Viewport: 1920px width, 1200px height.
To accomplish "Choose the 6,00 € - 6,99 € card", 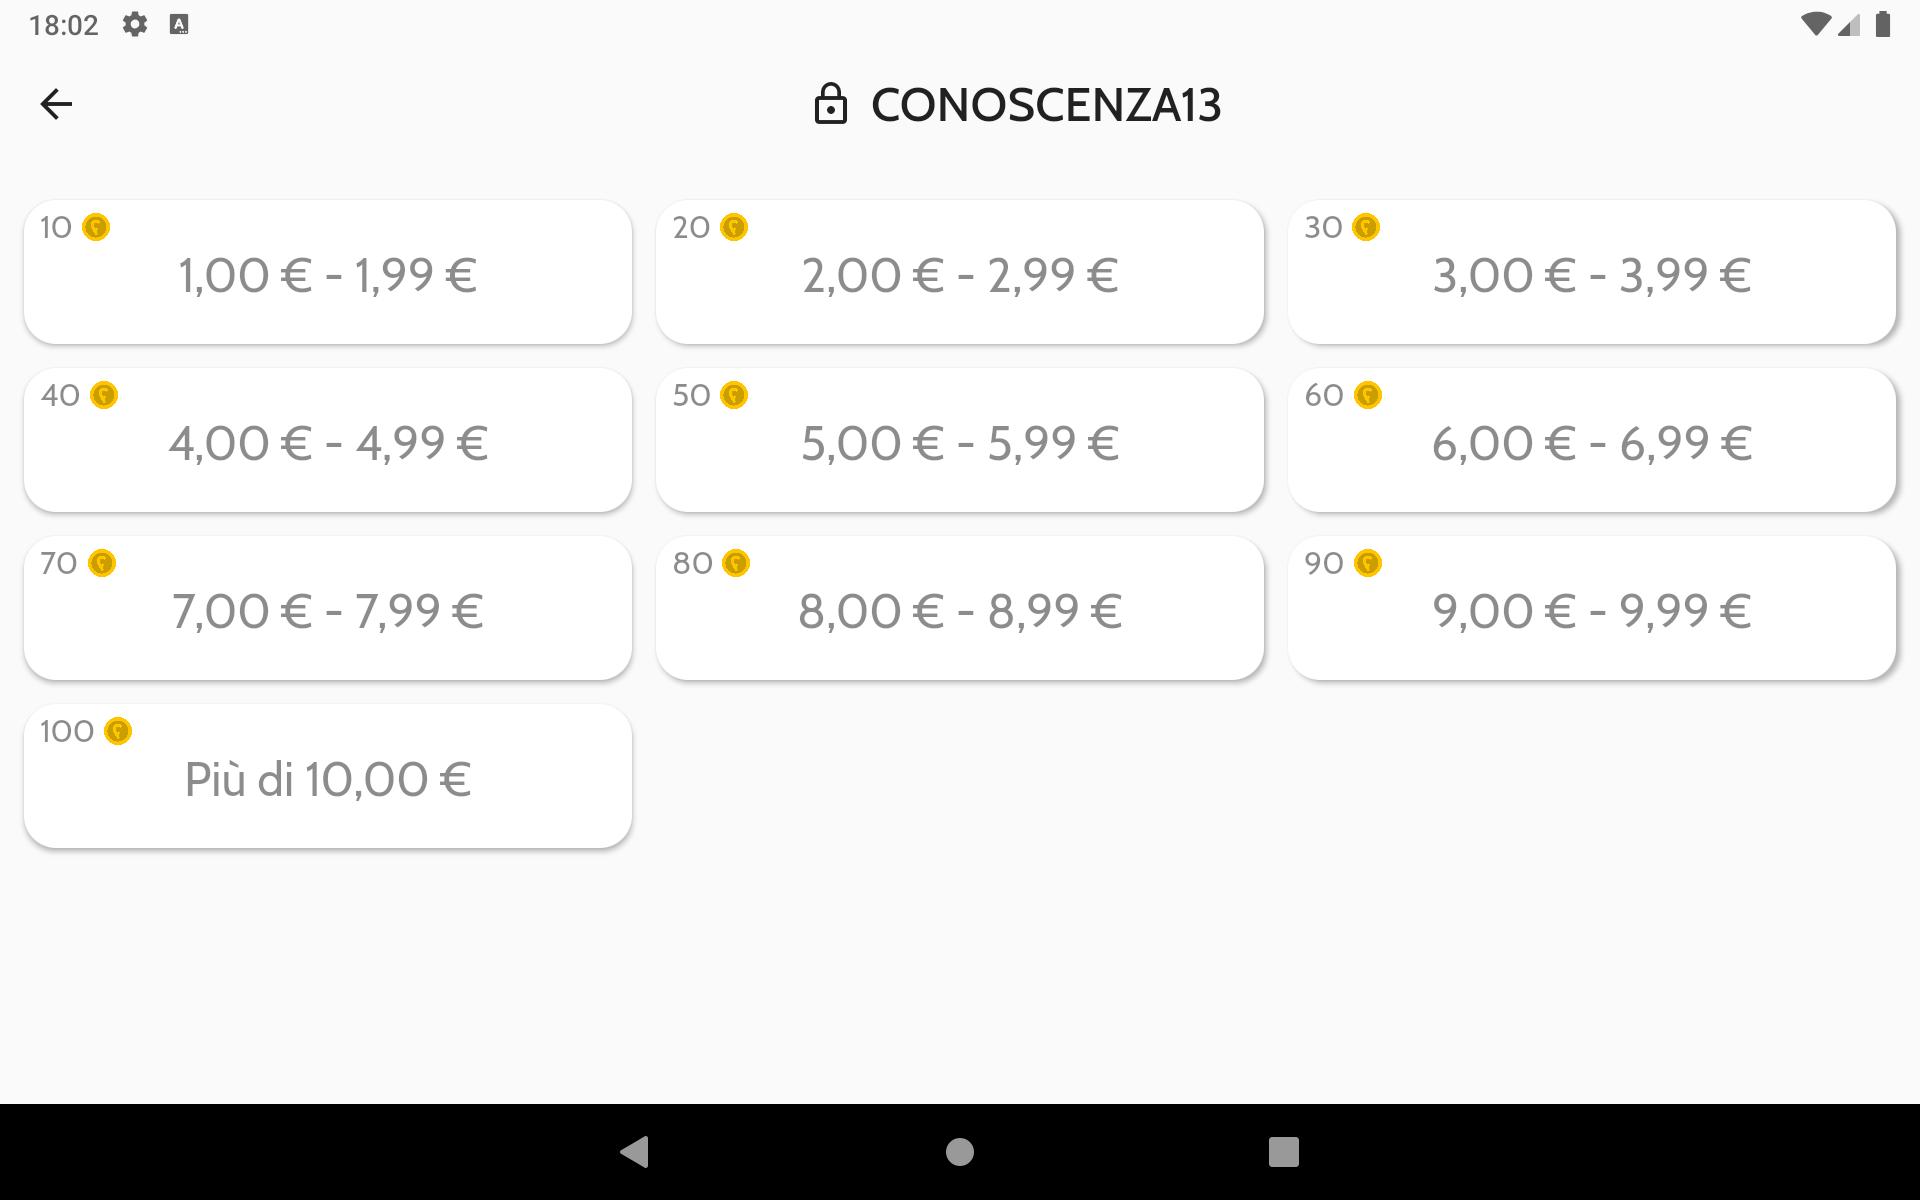I will click(1592, 440).
